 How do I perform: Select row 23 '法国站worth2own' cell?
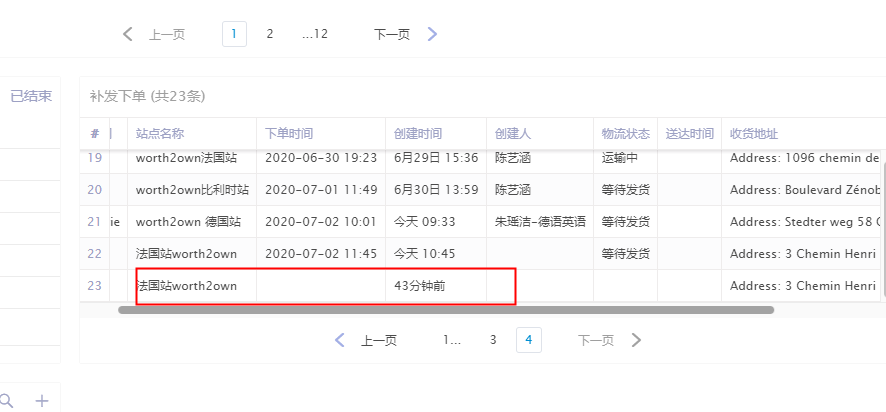(187, 286)
